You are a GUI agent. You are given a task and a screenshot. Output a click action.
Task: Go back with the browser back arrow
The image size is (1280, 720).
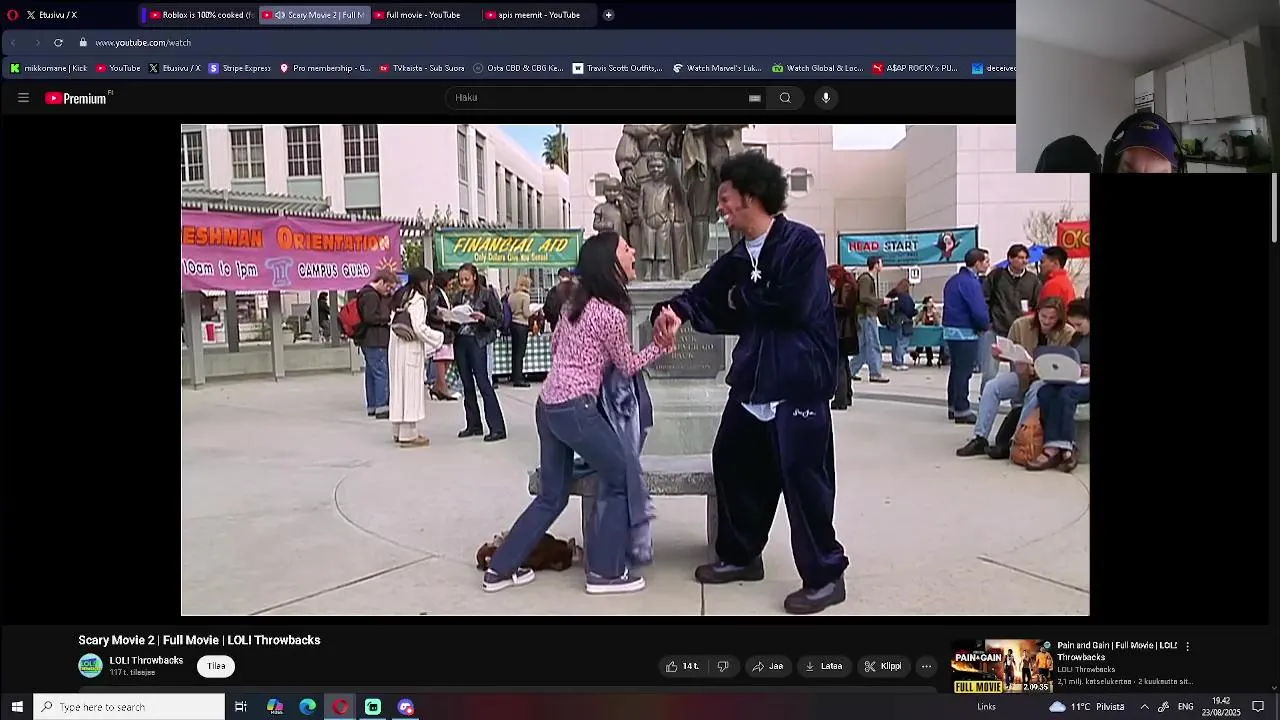point(13,43)
